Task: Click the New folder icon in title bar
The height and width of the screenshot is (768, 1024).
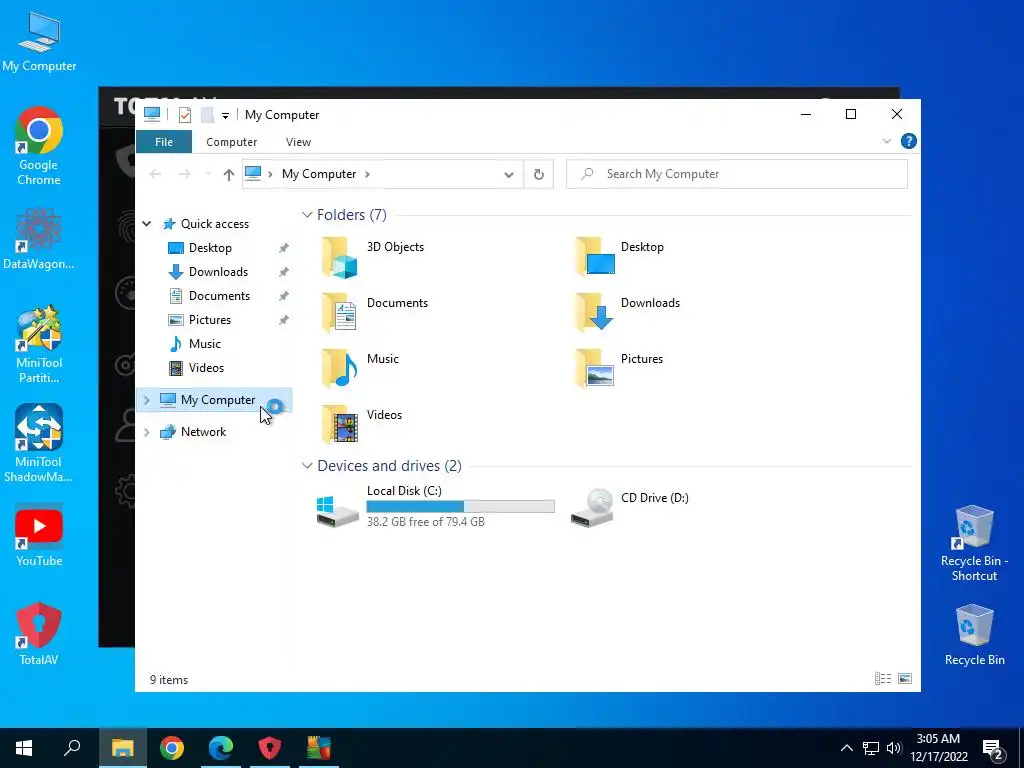Action: pyautogui.click(x=207, y=115)
